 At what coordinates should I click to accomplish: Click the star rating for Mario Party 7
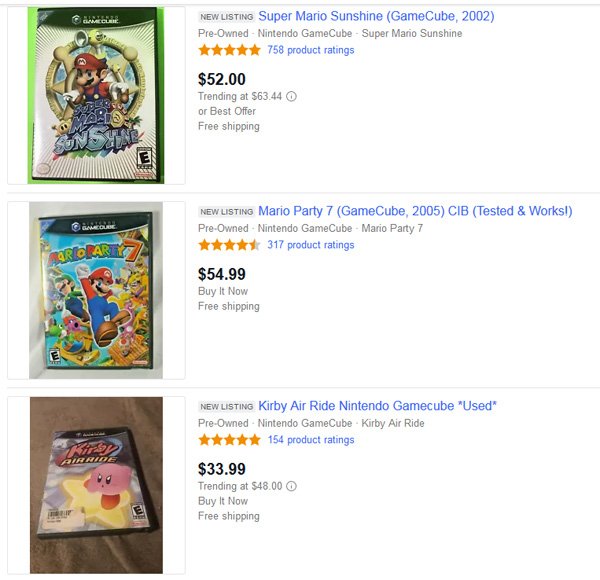pyautogui.click(x=229, y=245)
